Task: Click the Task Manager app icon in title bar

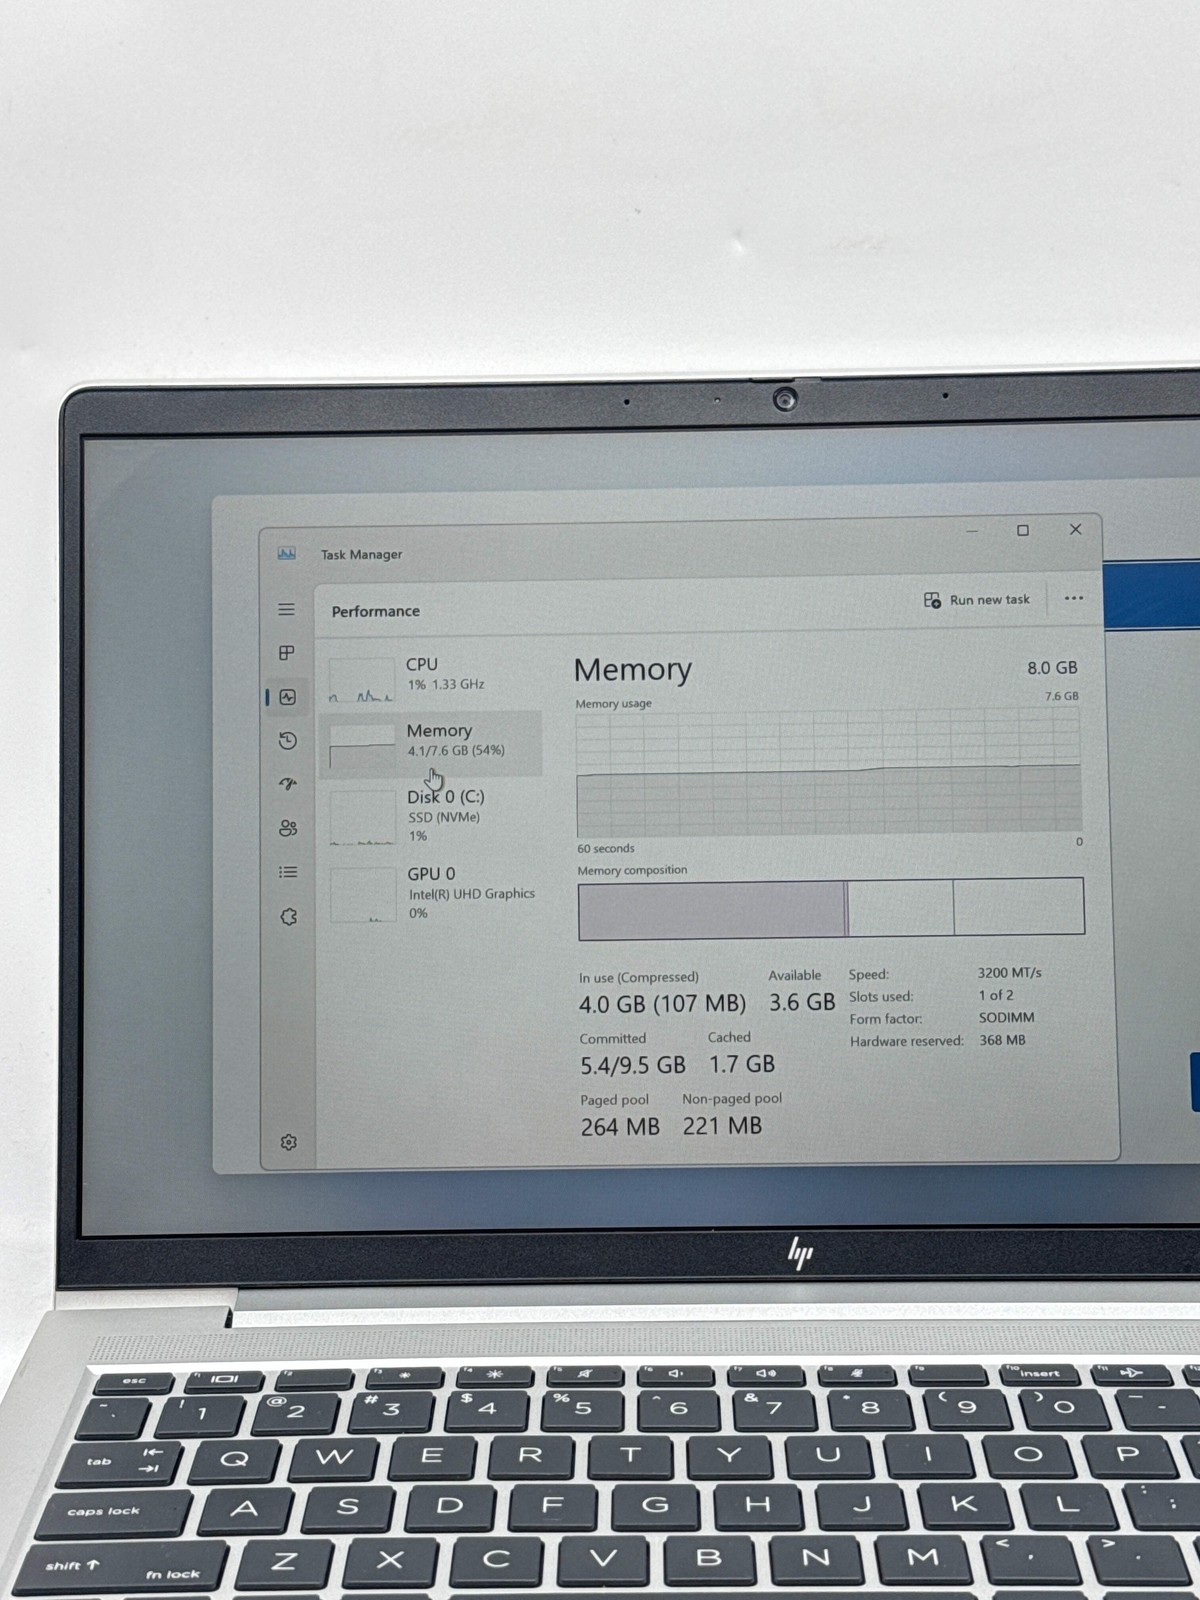Action: pos(287,553)
